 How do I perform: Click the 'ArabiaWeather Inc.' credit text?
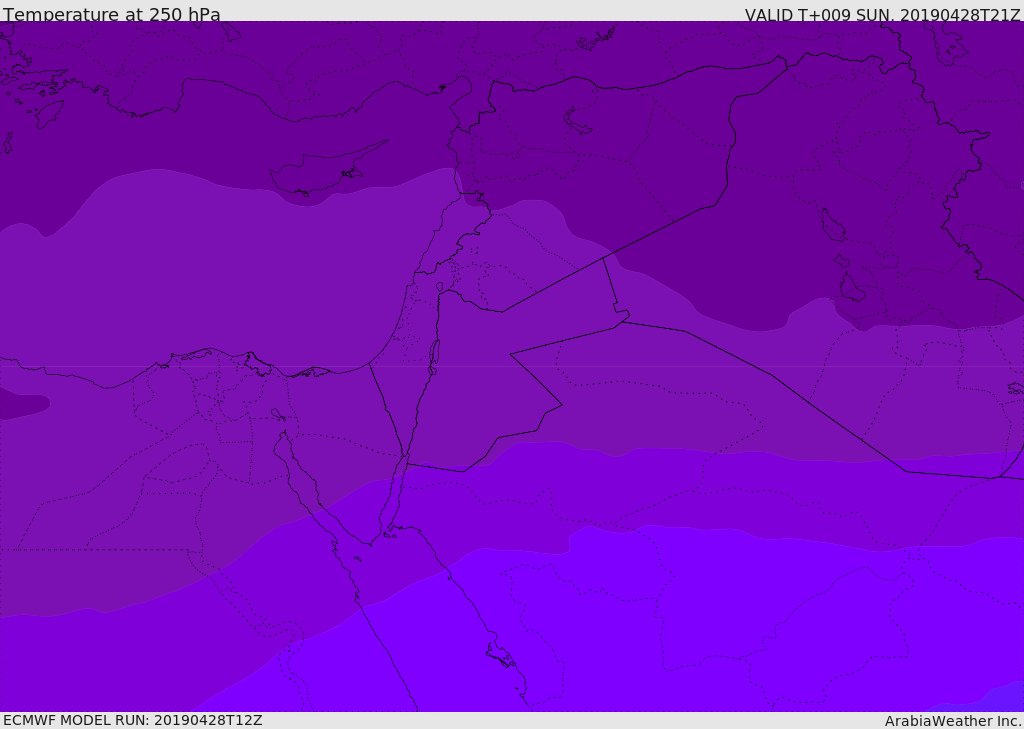pos(953,721)
